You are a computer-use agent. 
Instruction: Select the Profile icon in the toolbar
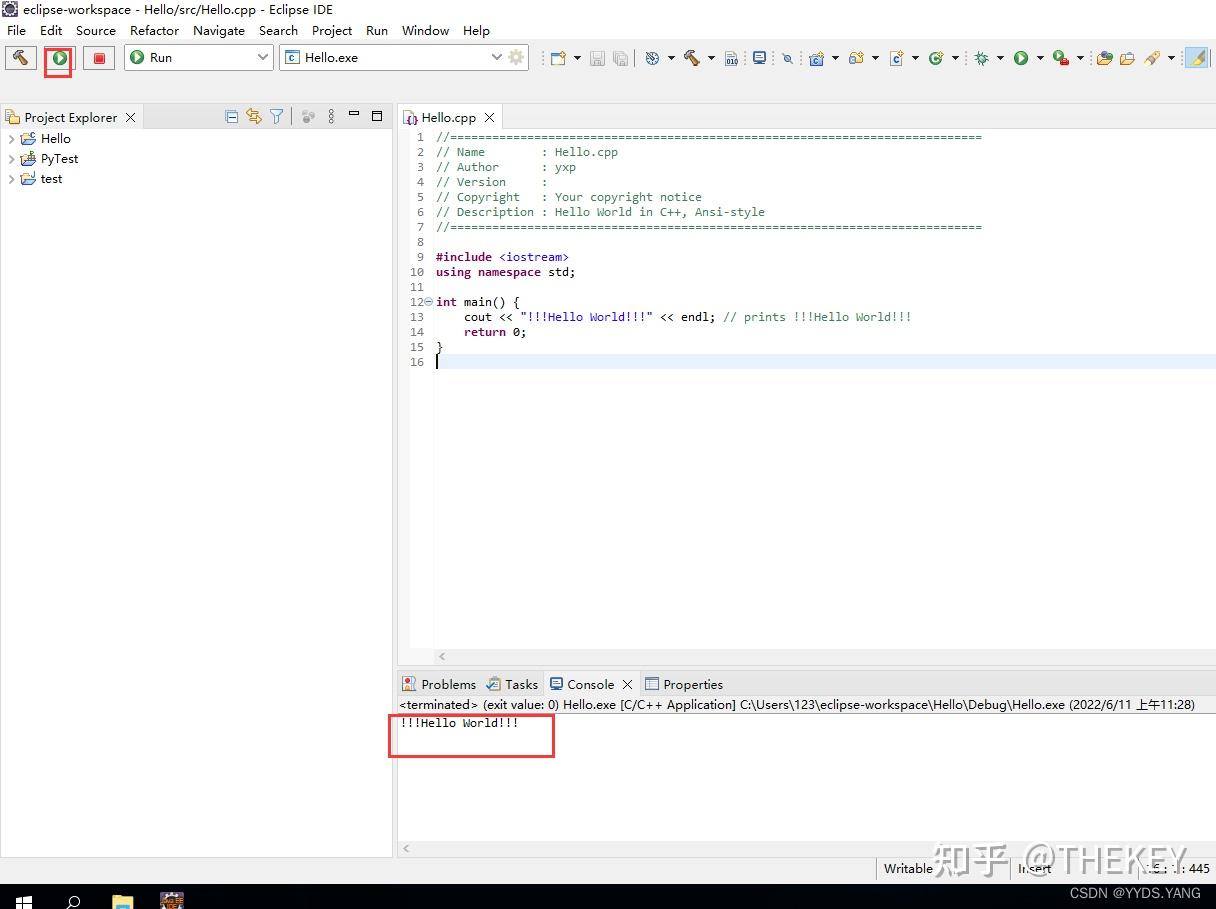click(x=1059, y=58)
